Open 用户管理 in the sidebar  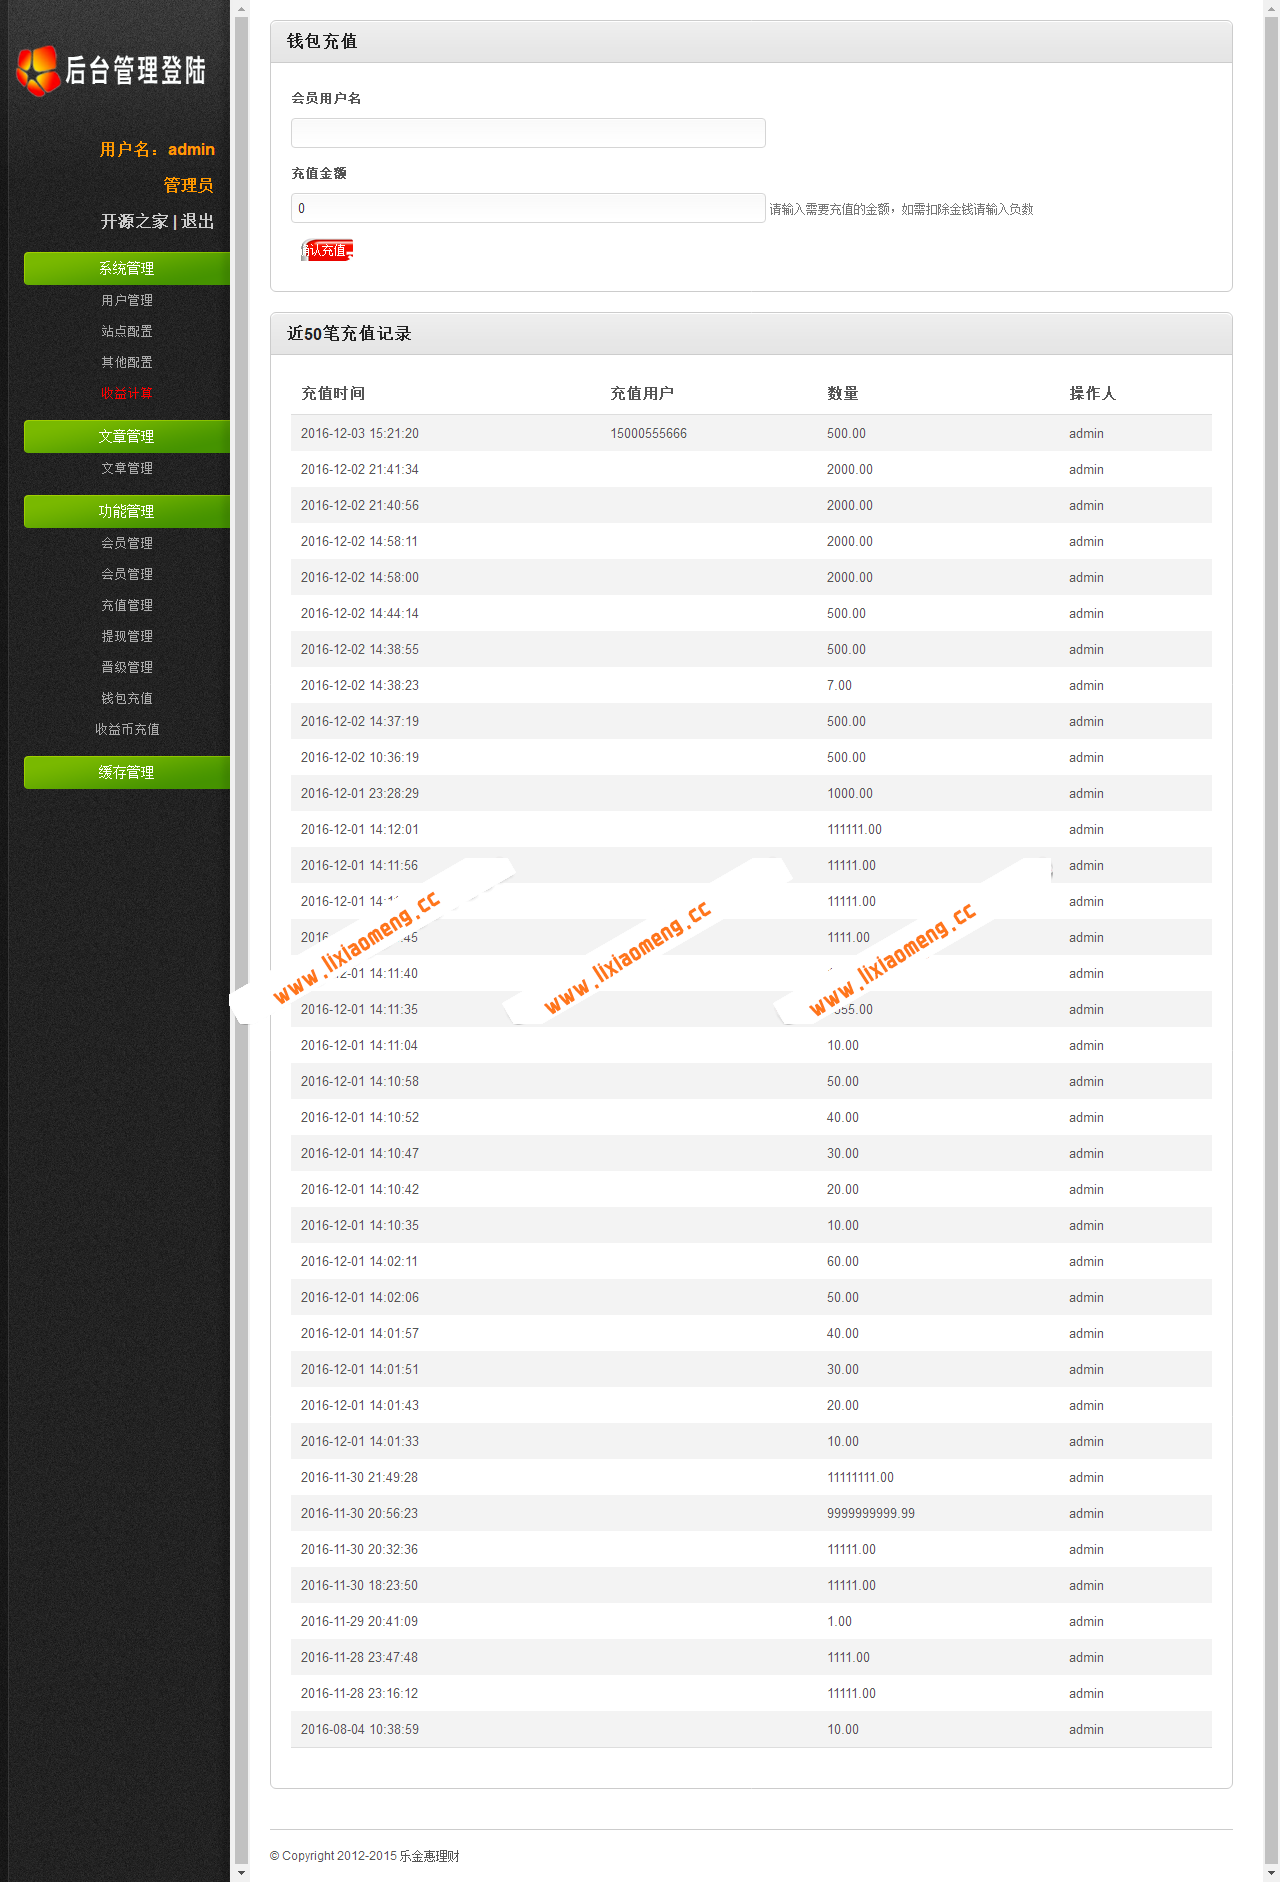click(x=127, y=300)
